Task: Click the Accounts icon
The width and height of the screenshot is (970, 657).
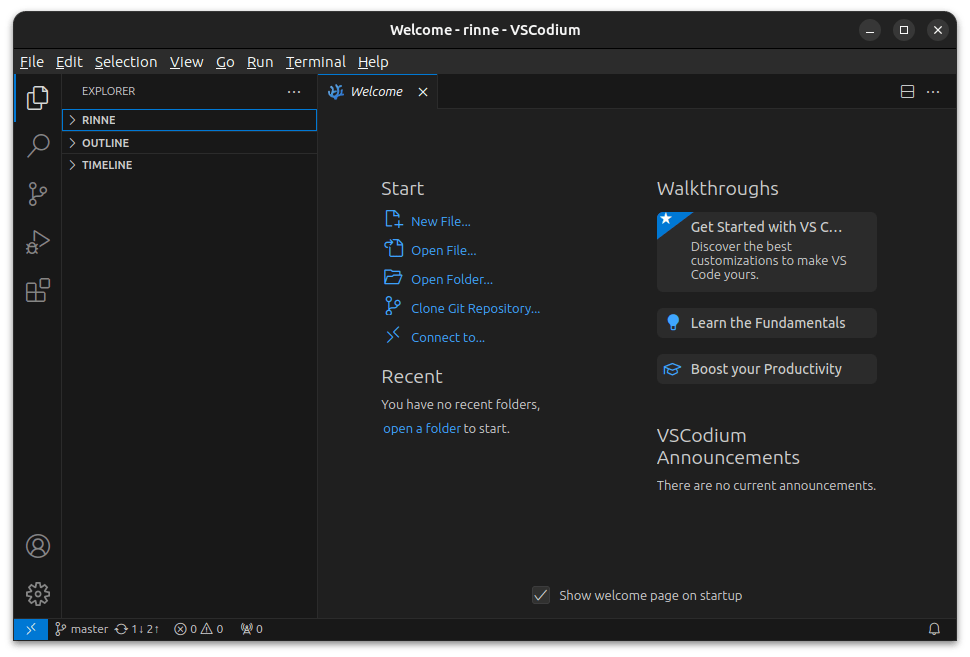Action: [x=38, y=546]
